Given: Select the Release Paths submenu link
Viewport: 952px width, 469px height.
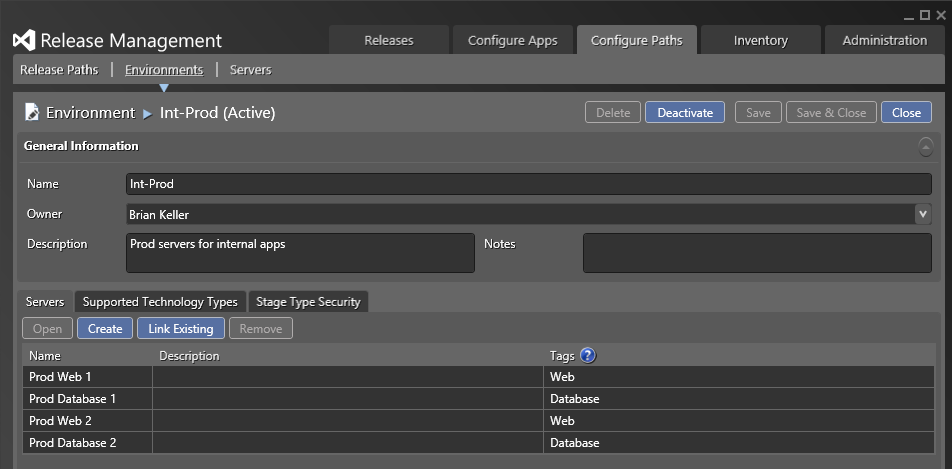Looking at the screenshot, I should 59,70.
